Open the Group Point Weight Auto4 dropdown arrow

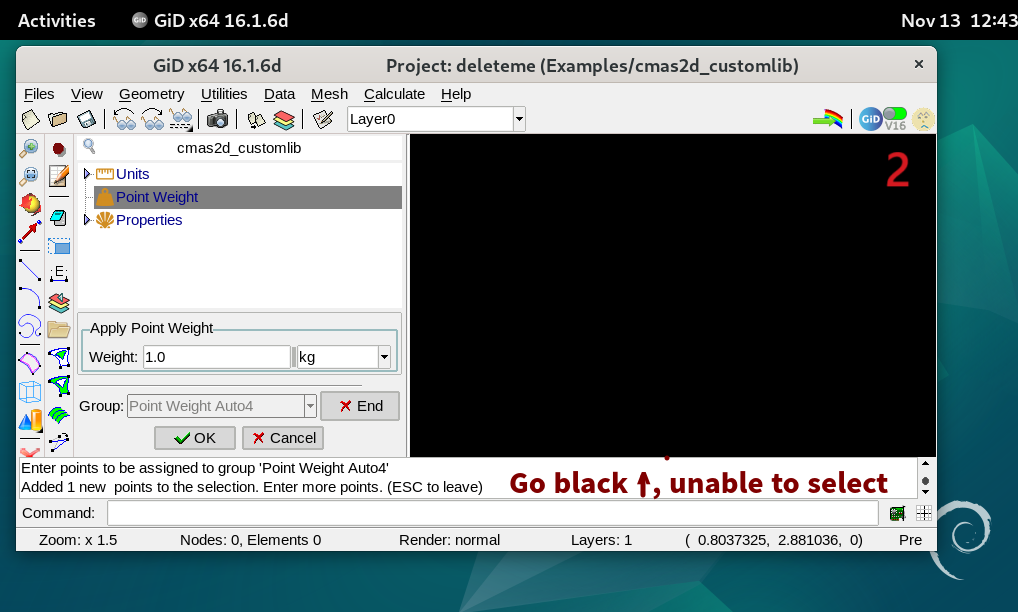tap(310, 406)
